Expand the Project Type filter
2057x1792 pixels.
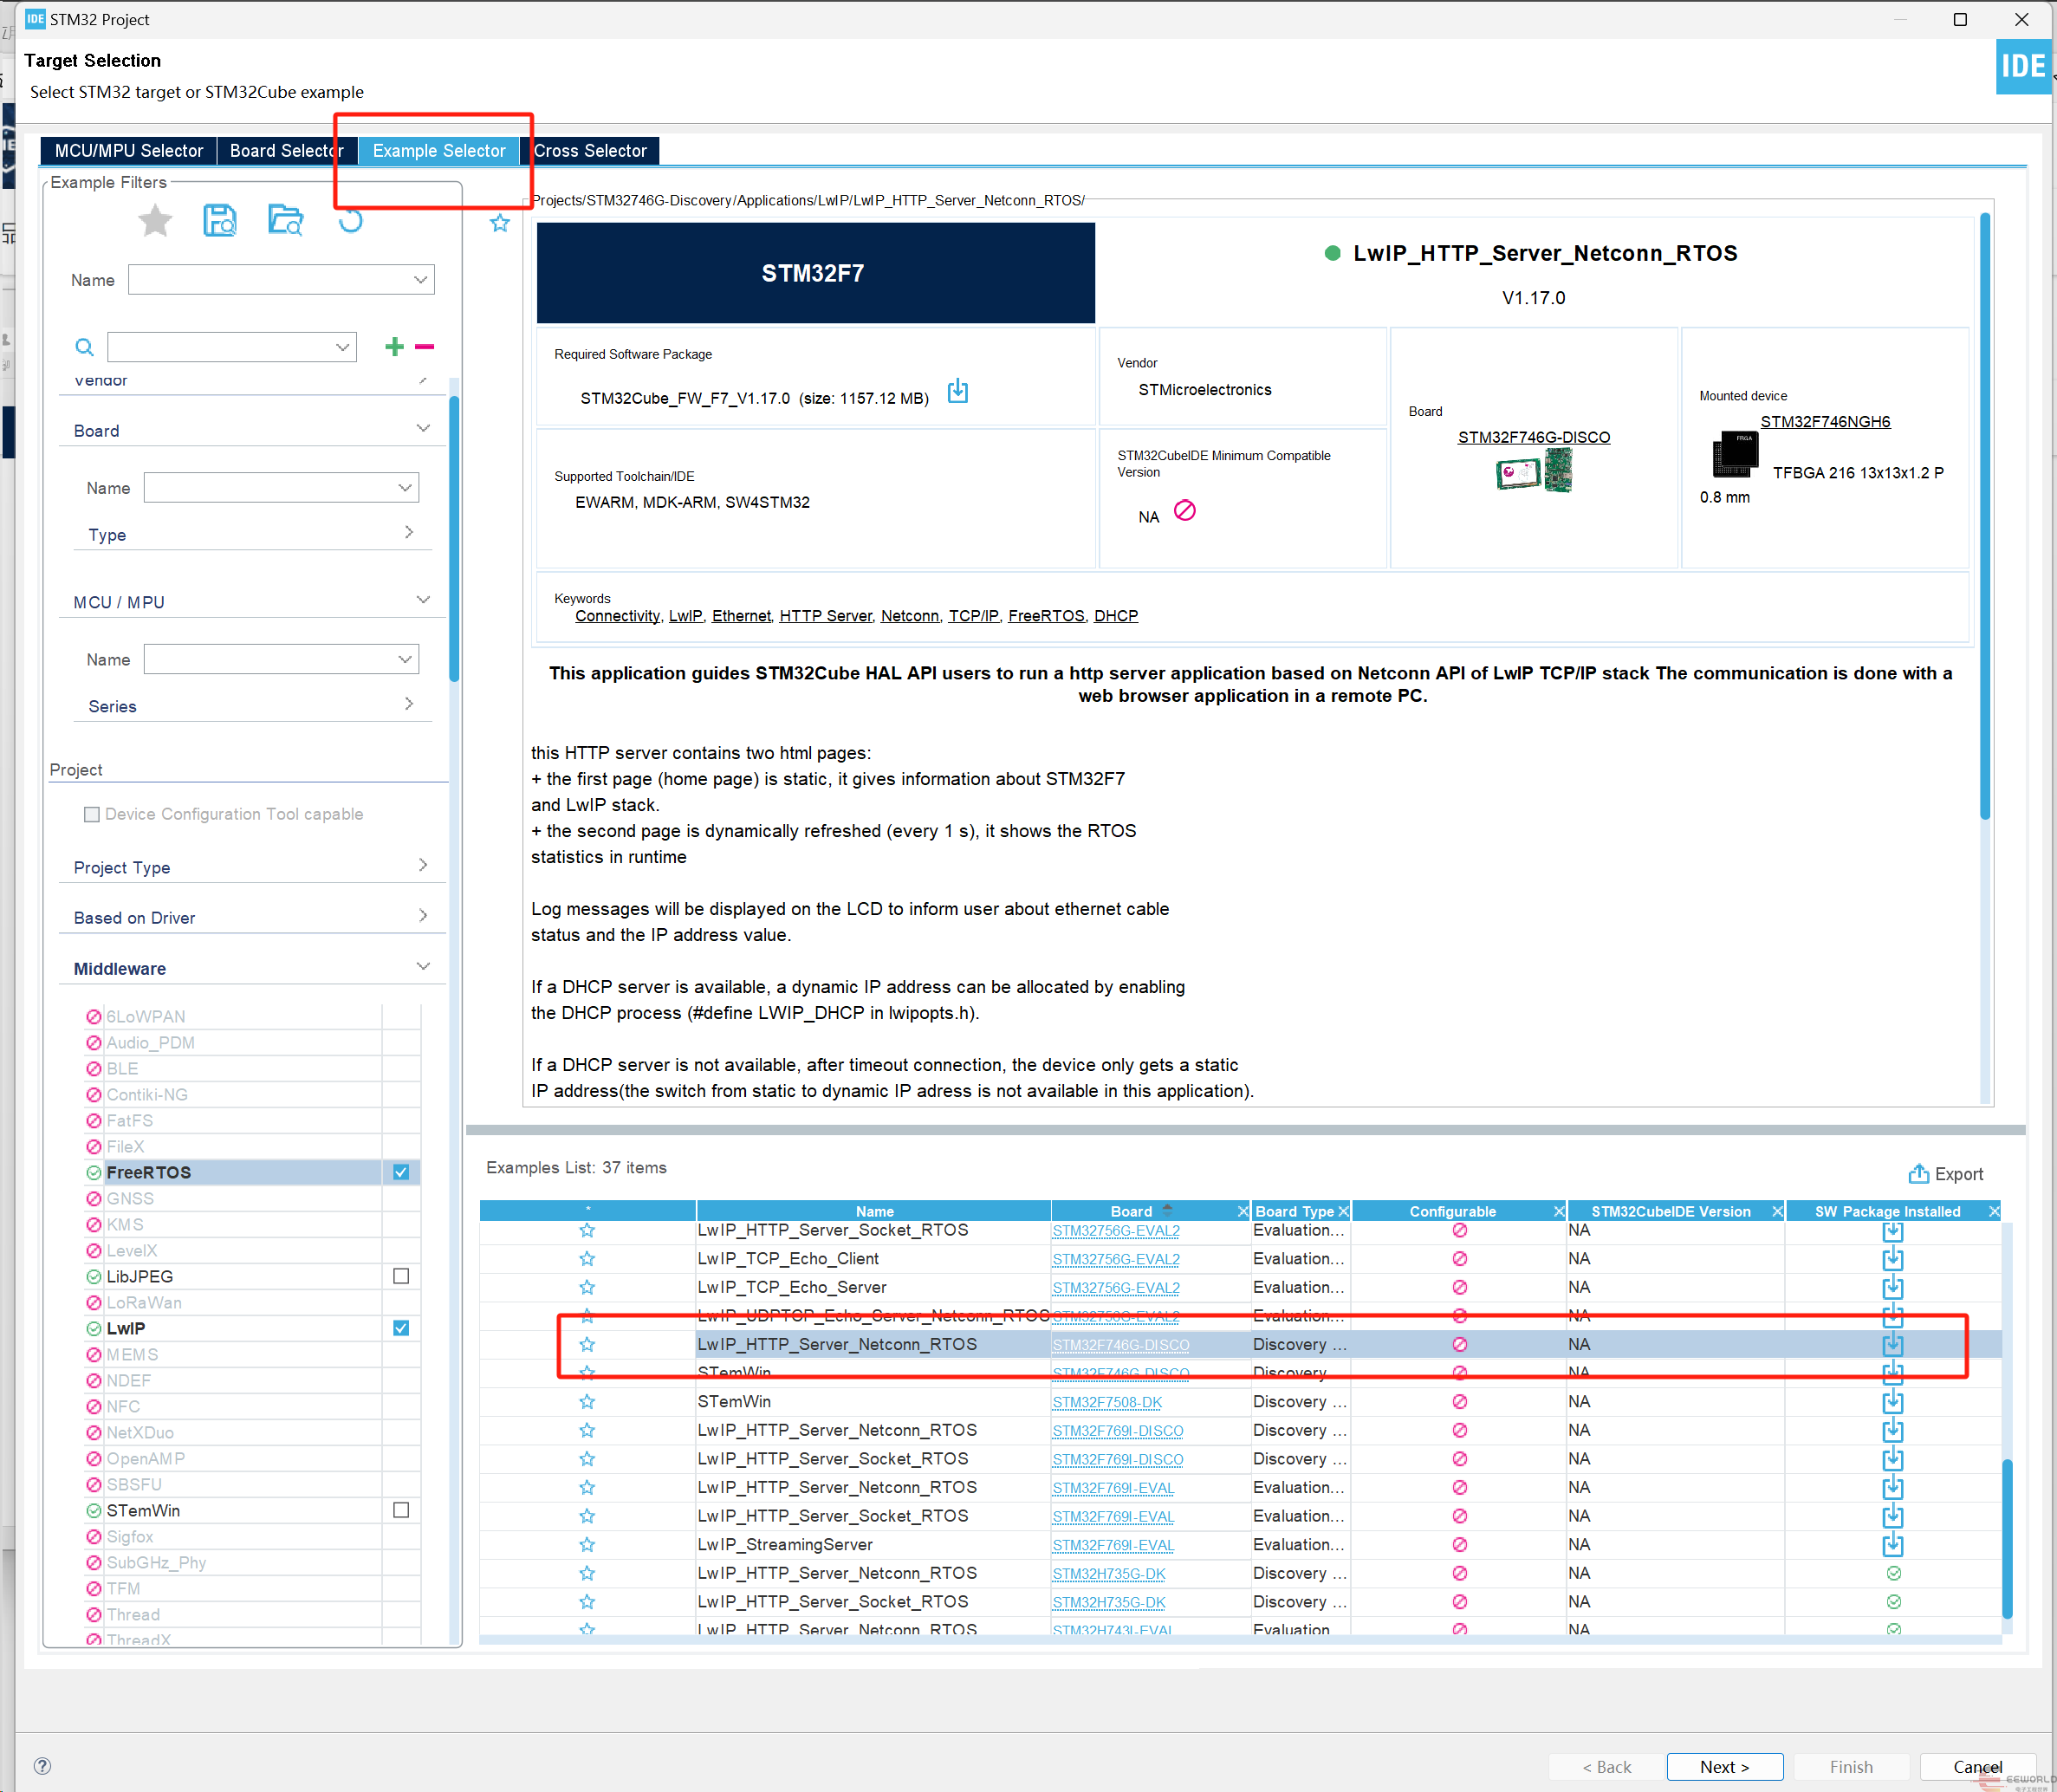click(x=423, y=865)
